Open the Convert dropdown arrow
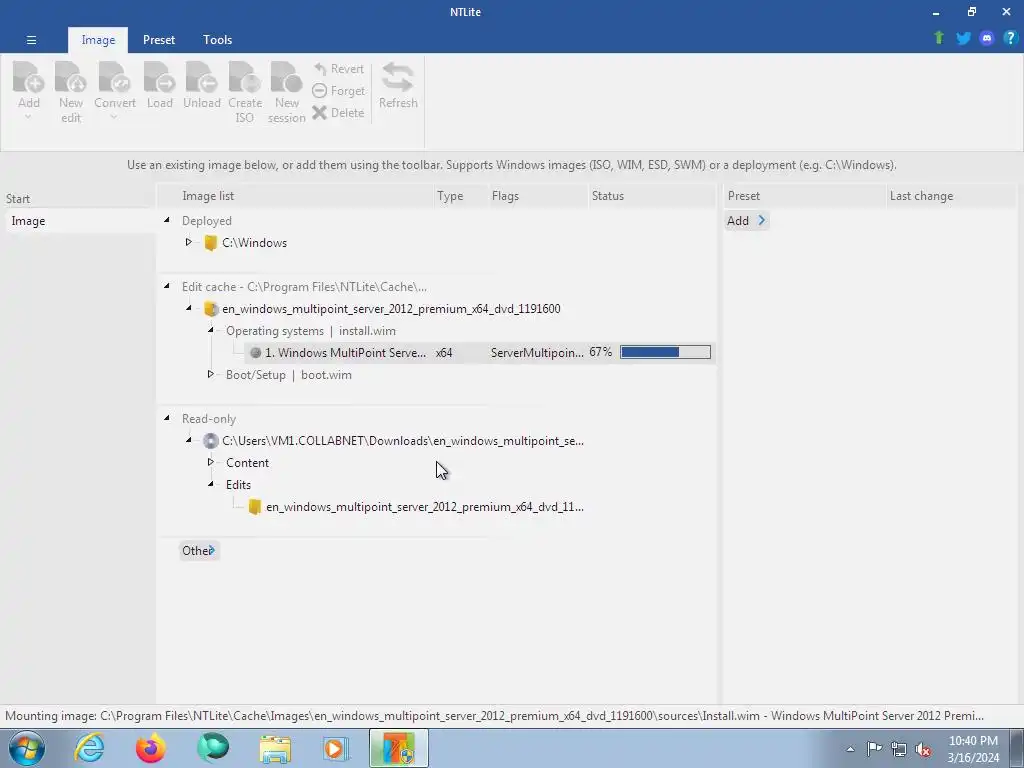Viewport: 1024px width, 768px height. [x=114, y=118]
